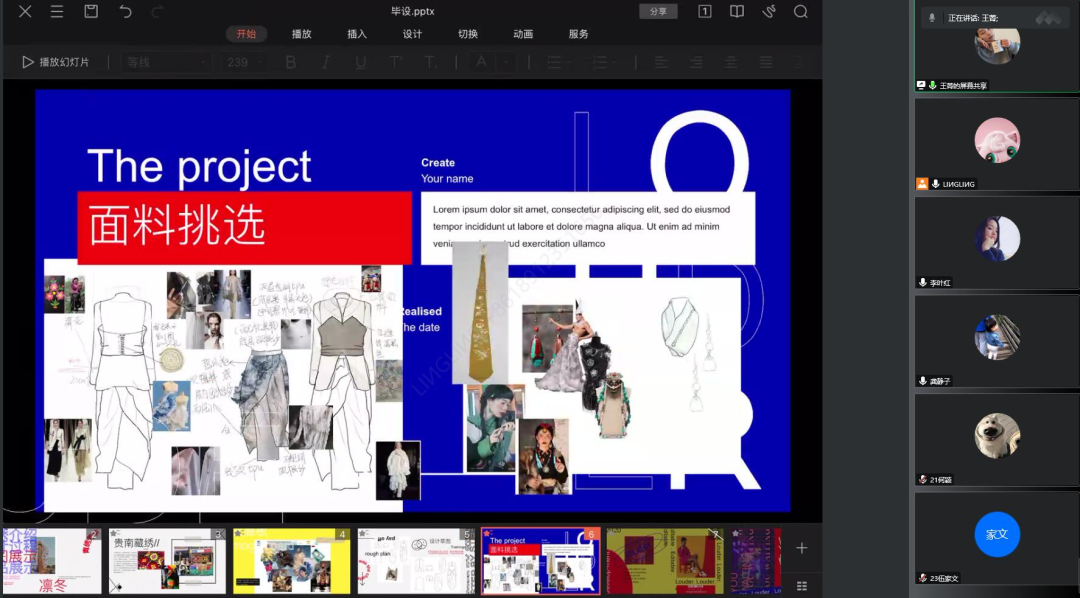Toggle bold text formatting
Screen dimensions: 1080x598
291,62
